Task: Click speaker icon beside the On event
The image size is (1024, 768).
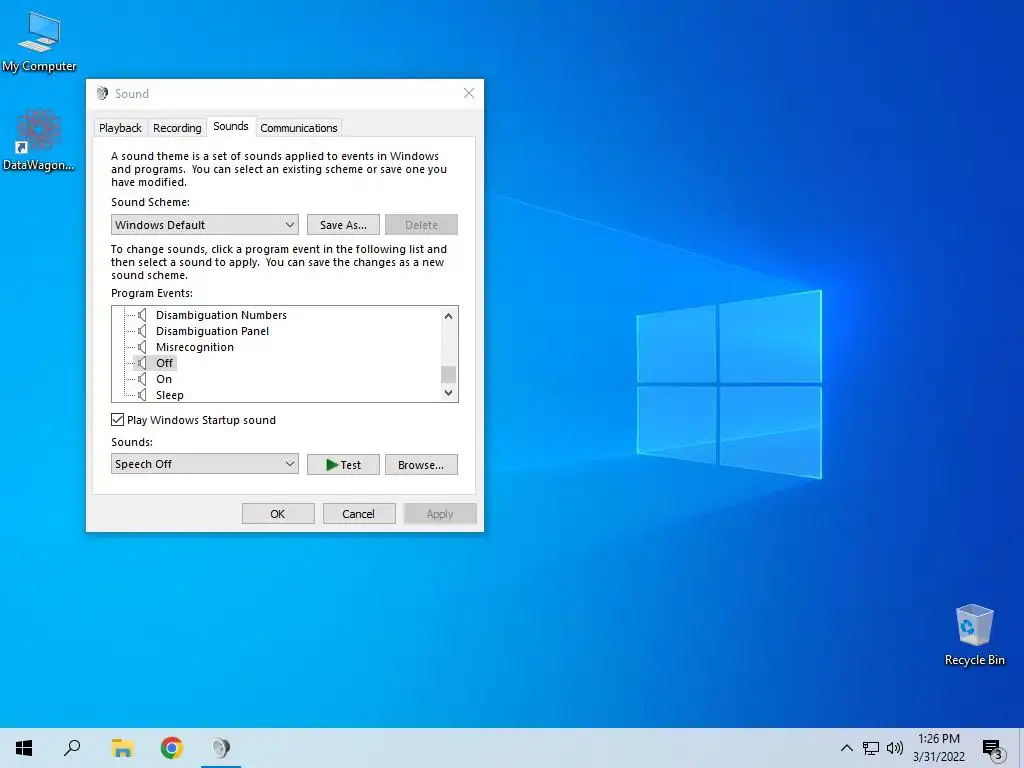Action: click(x=142, y=379)
